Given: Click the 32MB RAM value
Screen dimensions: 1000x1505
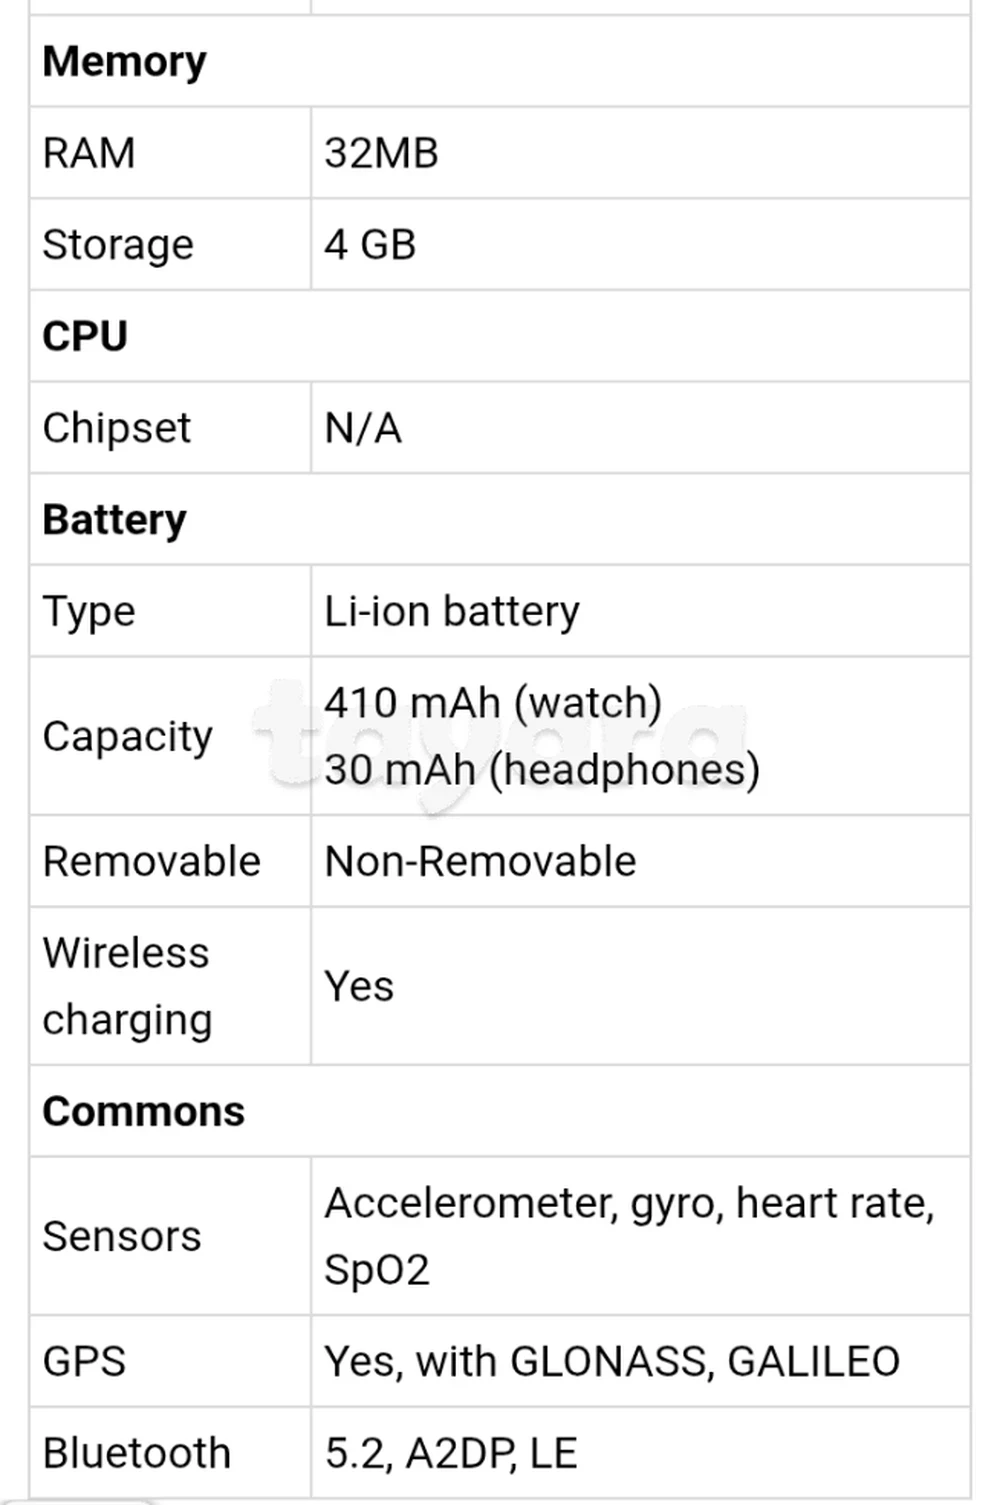Looking at the screenshot, I should [381, 154].
